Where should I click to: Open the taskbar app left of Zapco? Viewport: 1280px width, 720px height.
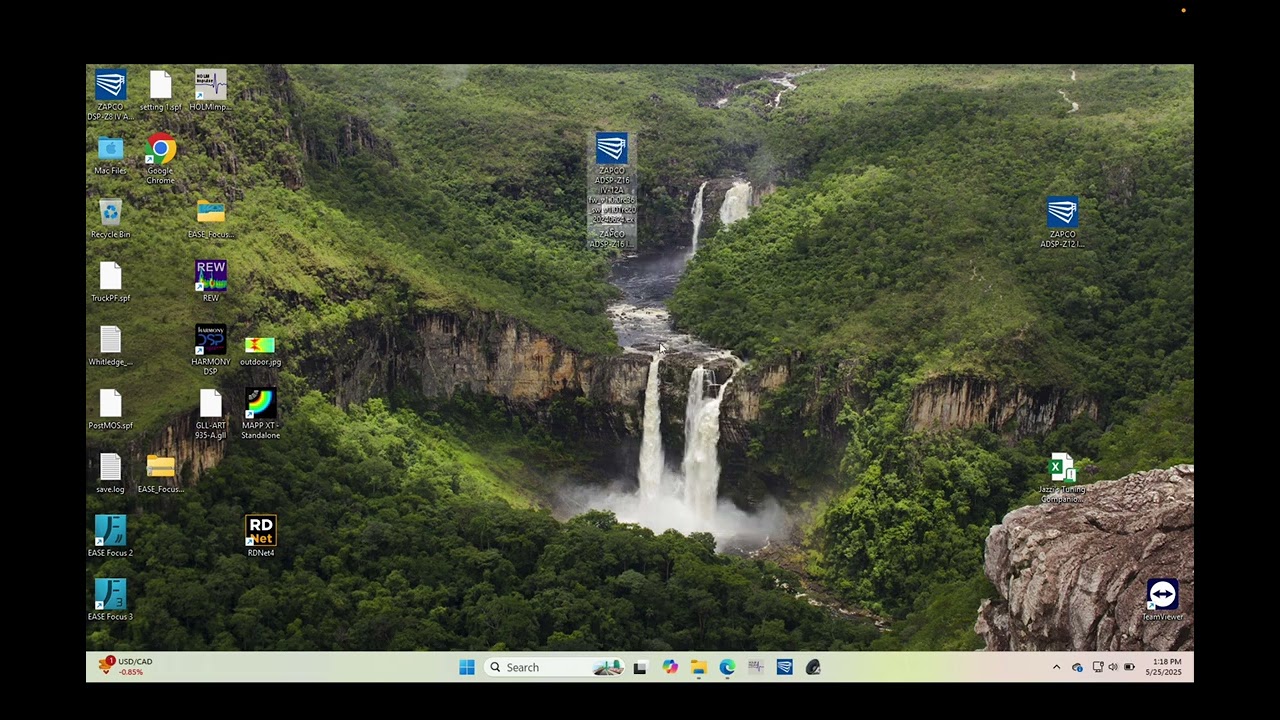coord(756,667)
